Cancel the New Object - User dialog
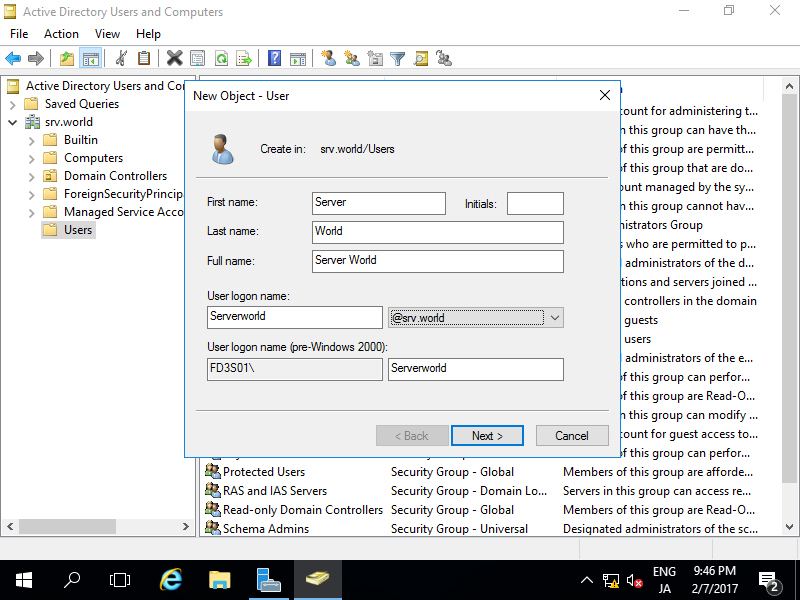 pyautogui.click(x=572, y=435)
